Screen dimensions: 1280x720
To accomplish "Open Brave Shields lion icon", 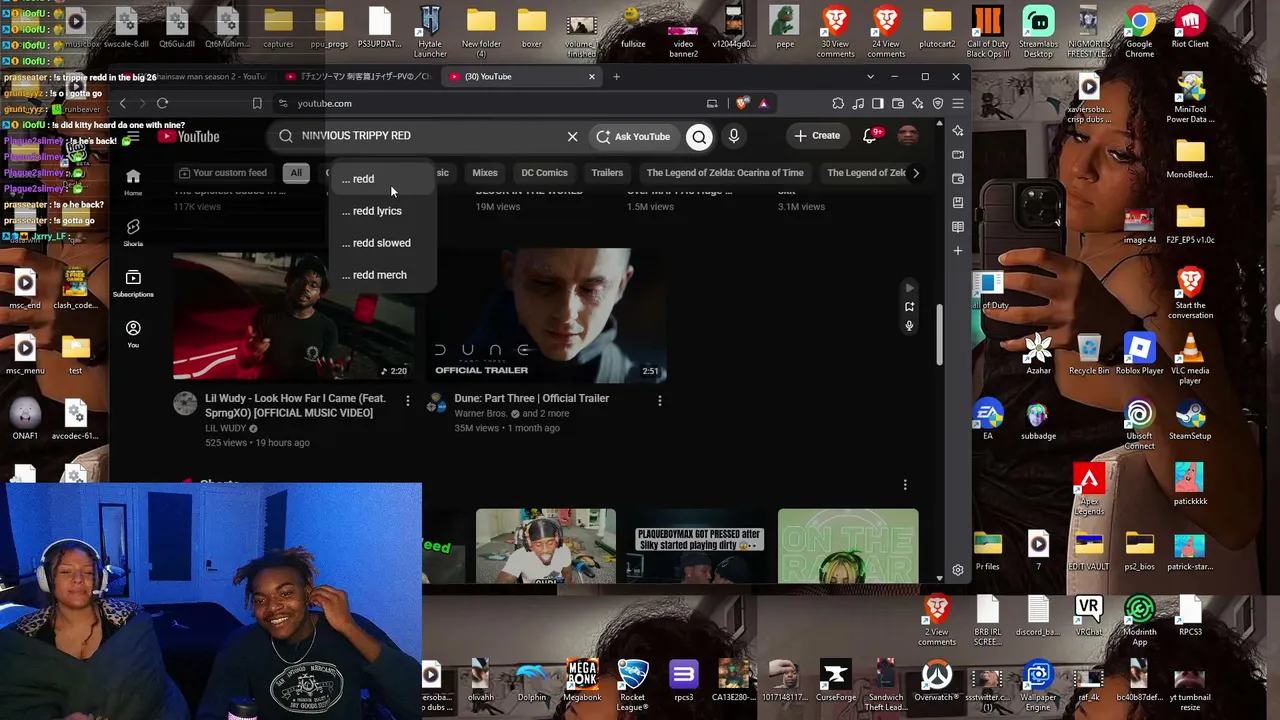I will tap(742, 103).
